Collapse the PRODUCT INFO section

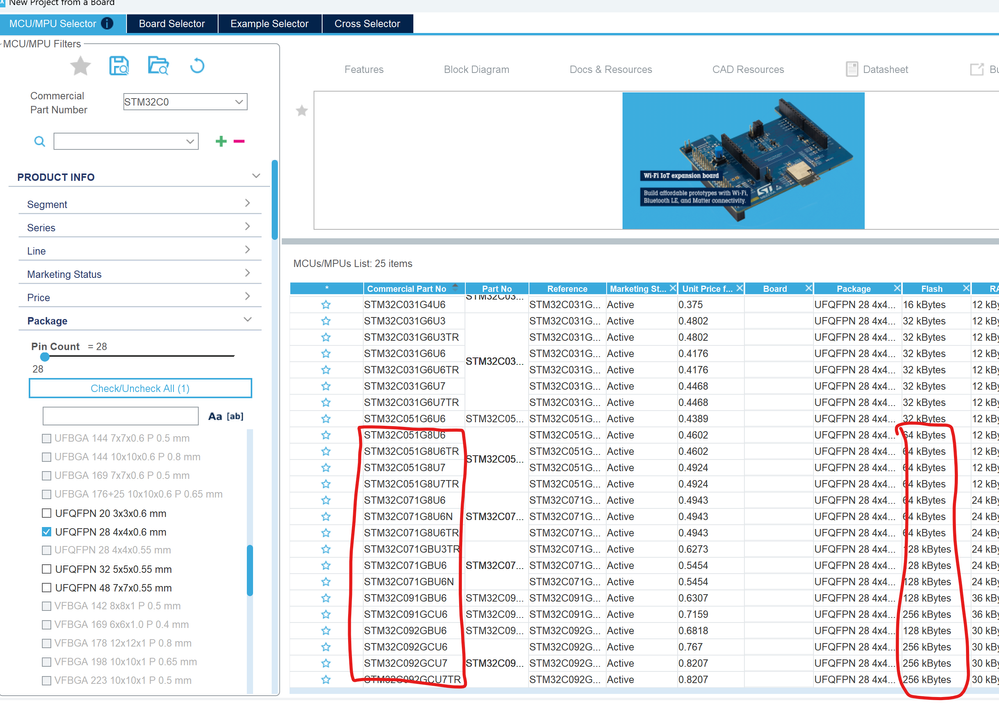[x=255, y=176]
